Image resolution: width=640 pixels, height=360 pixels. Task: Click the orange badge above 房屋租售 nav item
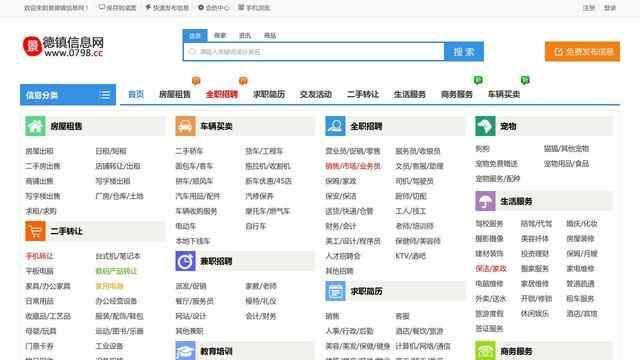pyautogui.click(x=196, y=81)
